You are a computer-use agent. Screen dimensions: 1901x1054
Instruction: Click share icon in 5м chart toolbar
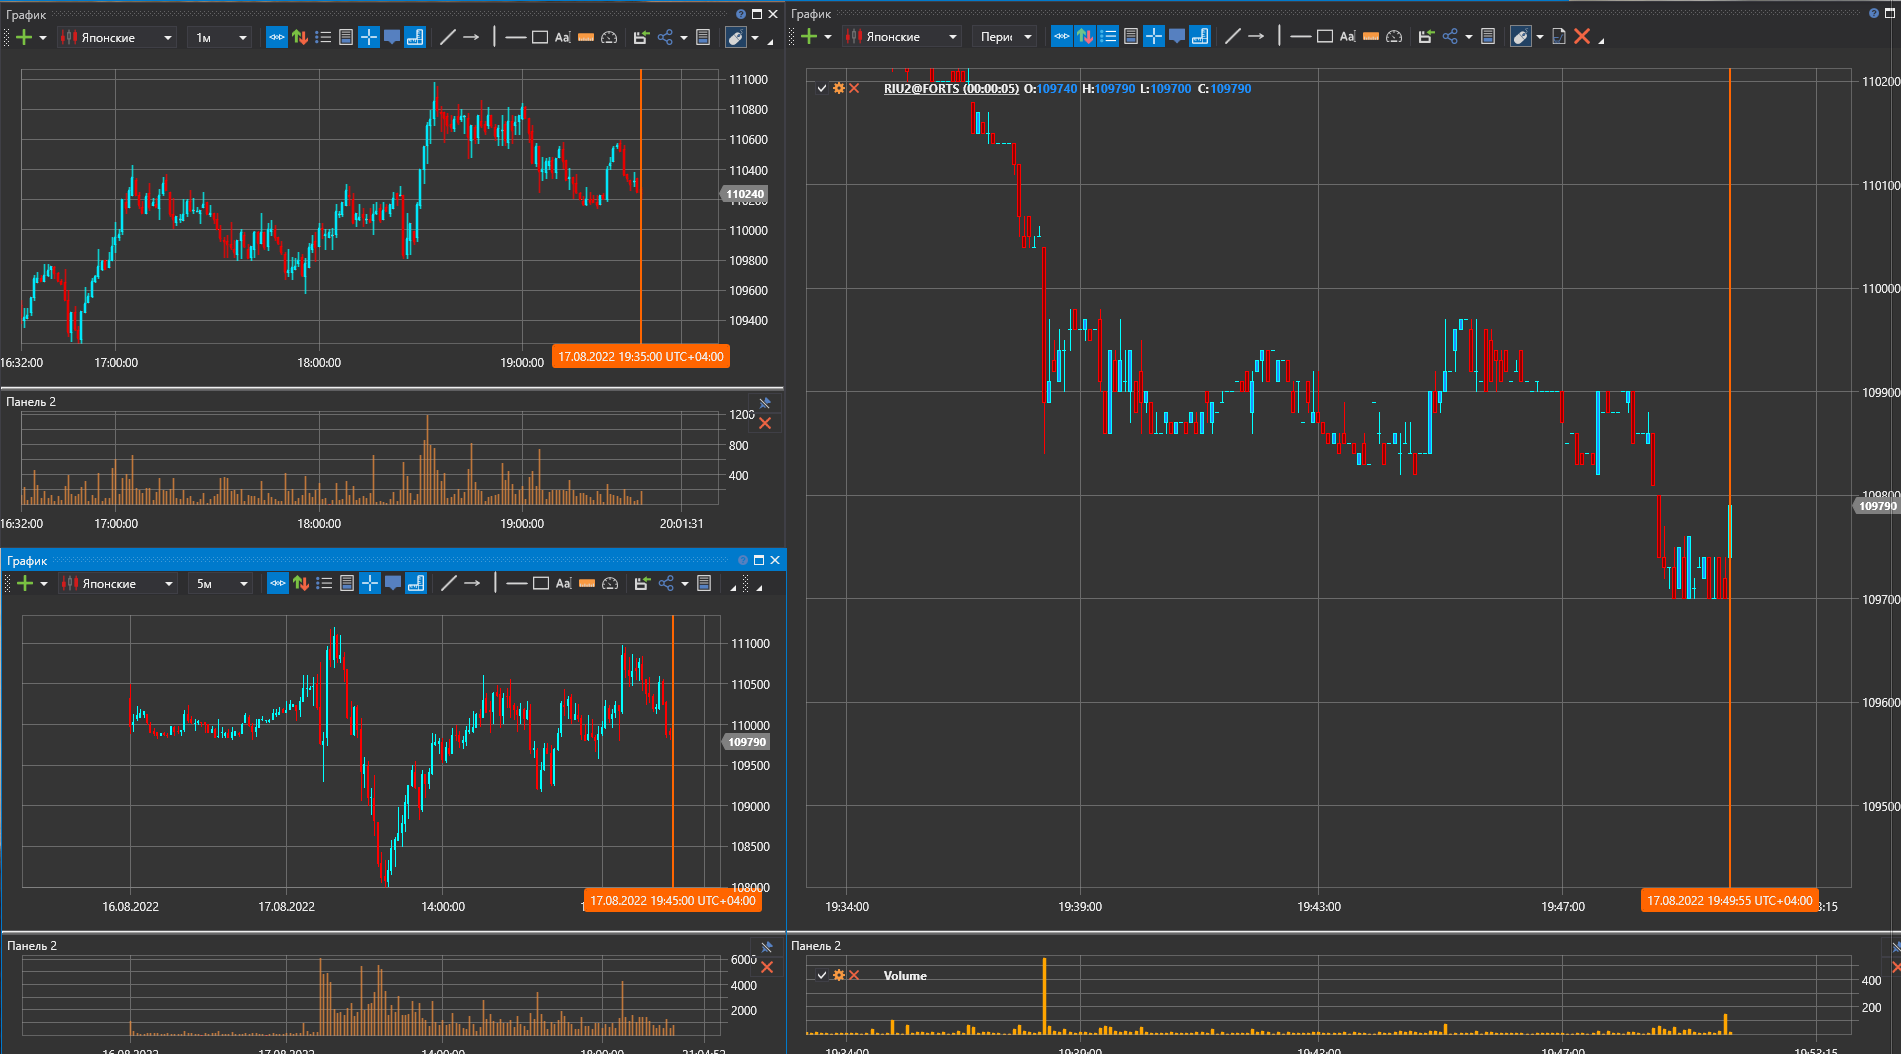tap(666, 583)
